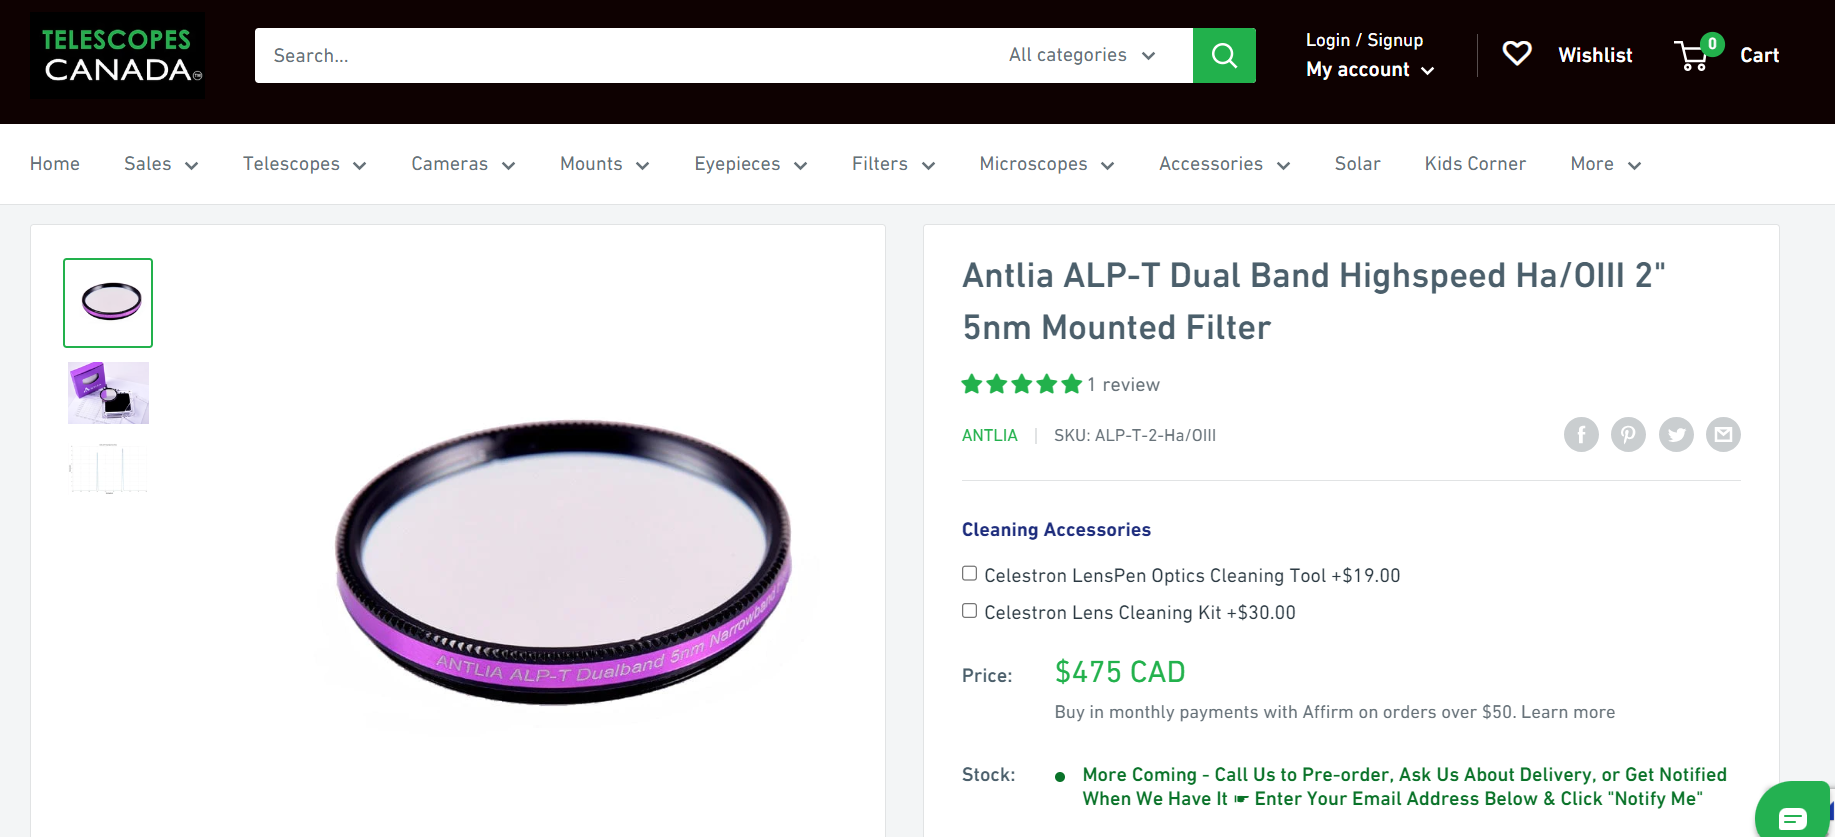Open the Solar menu item
This screenshot has height=837, width=1835.
pos(1357,164)
